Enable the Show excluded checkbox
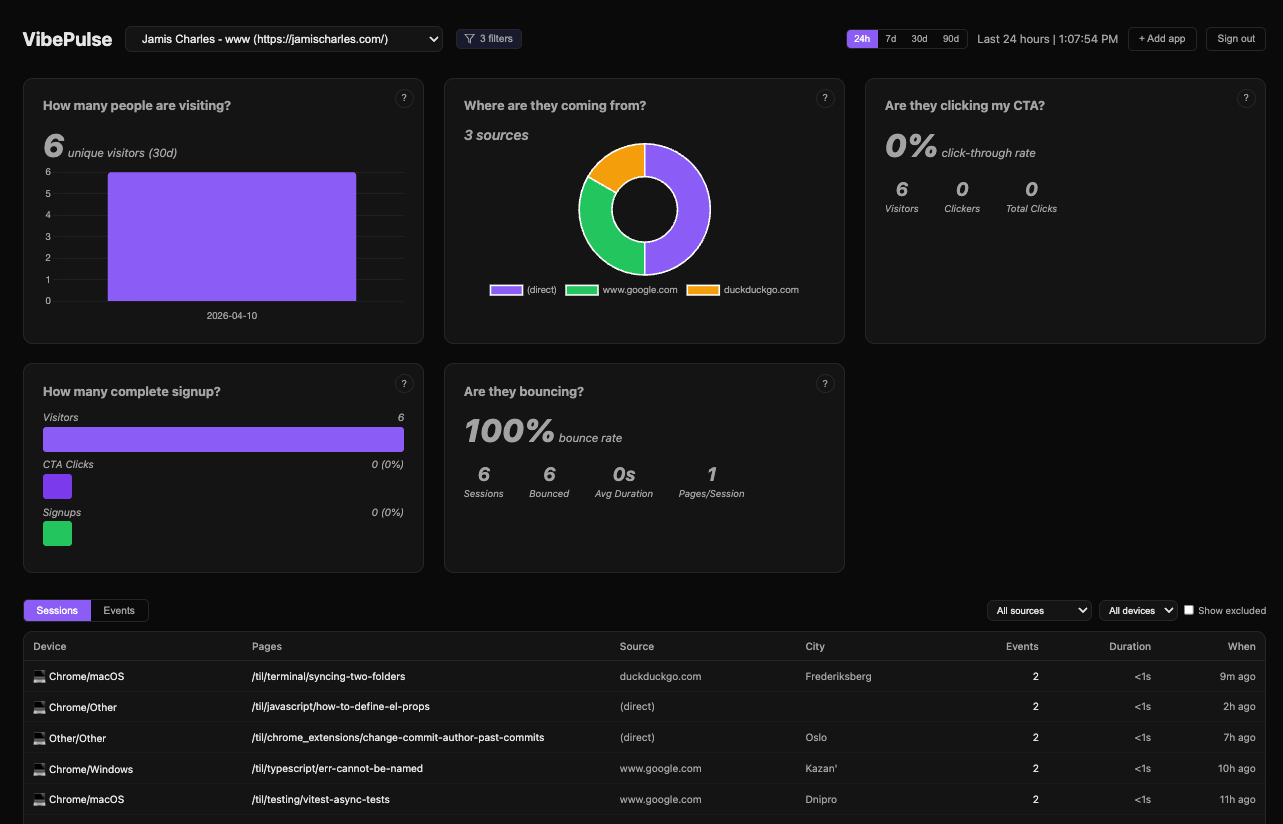This screenshot has width=1283, height=824. (1188, 610)
